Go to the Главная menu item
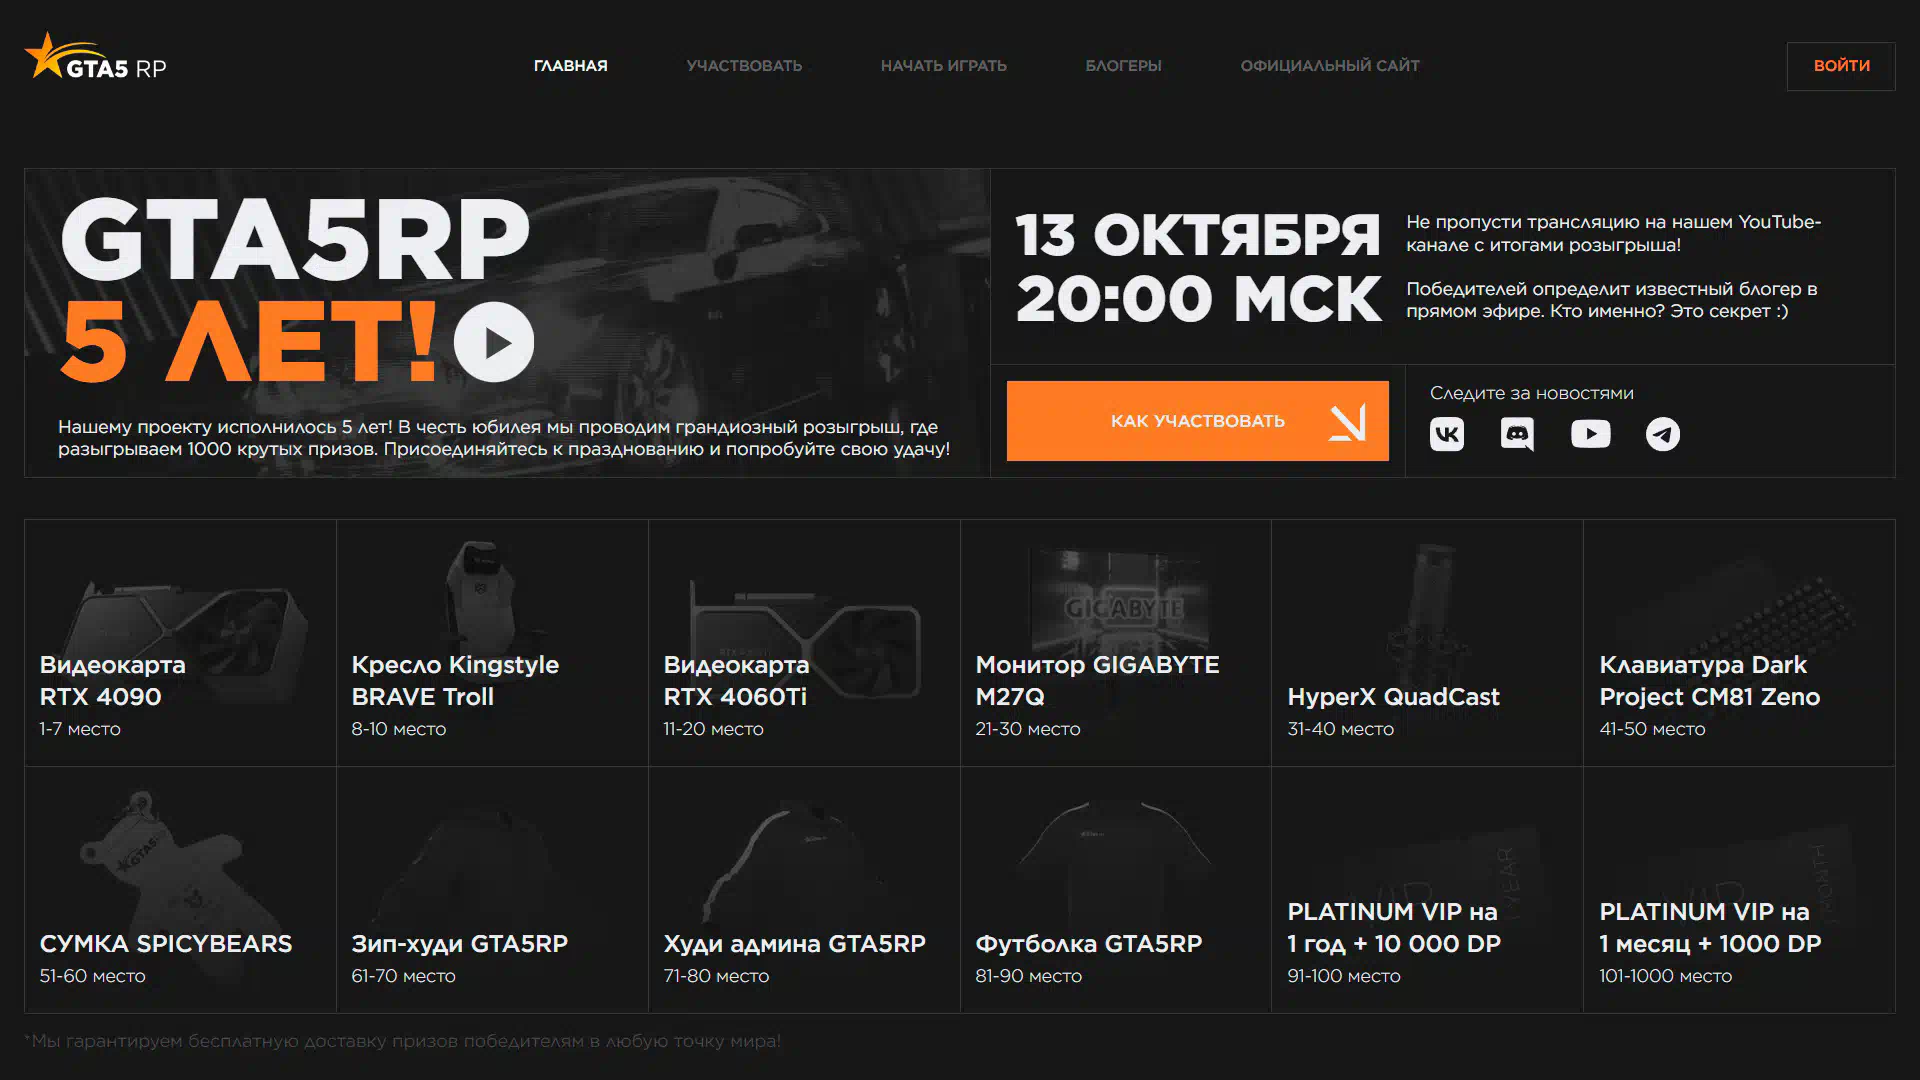Image resolution: width=1920 pixels, height=1080 pixels. 570,66
